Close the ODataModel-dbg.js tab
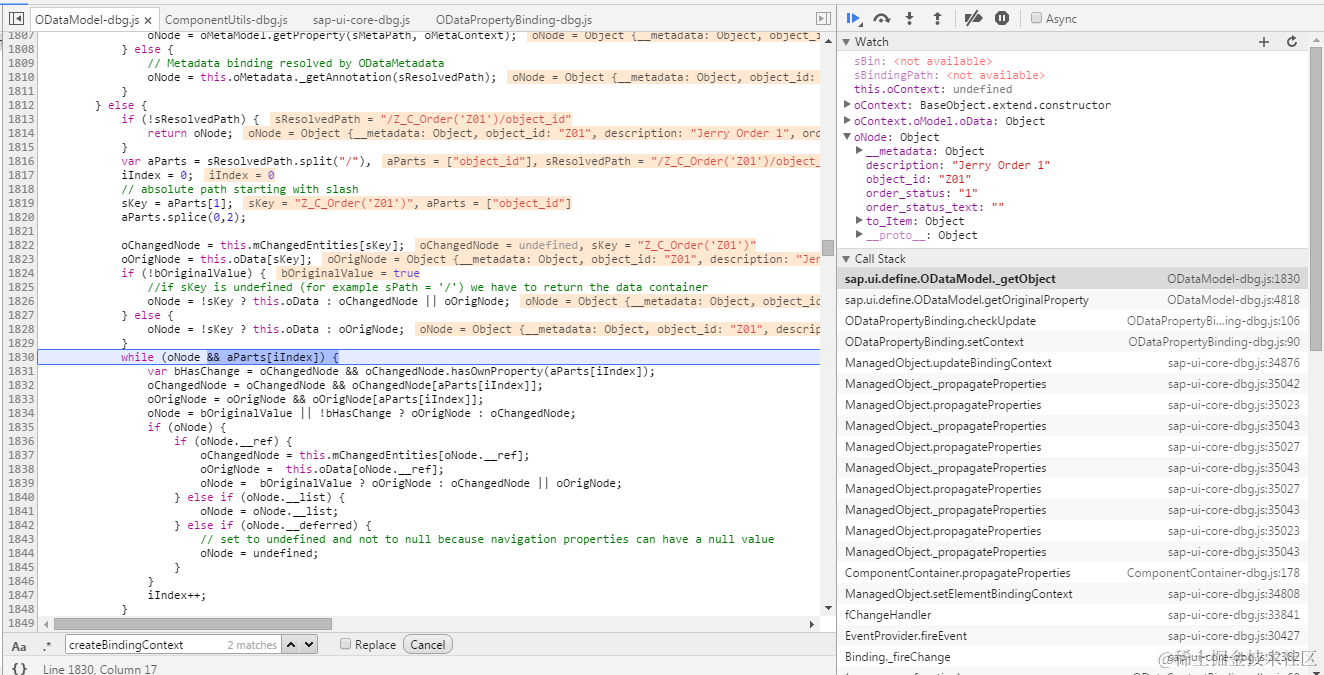Viewport: 1324px width, 675px height. (148, 20)
